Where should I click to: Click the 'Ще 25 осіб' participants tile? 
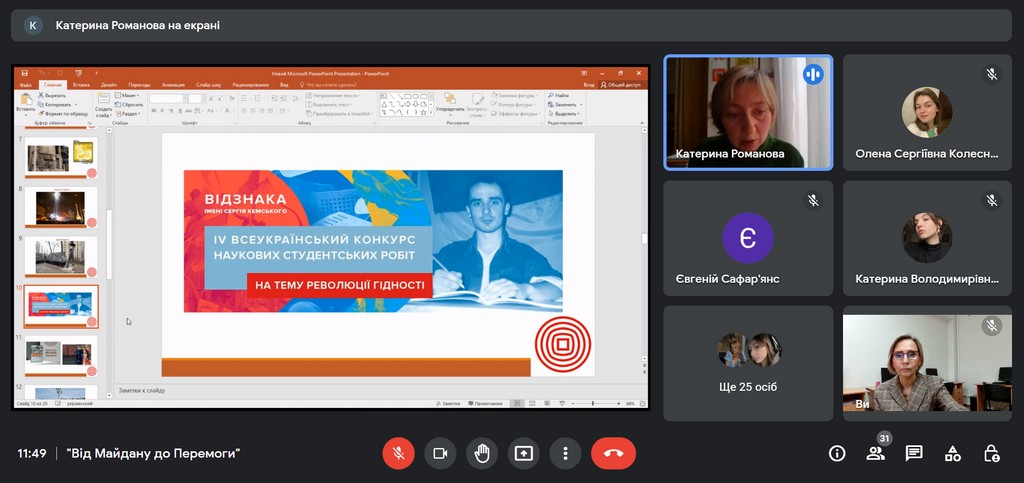click(x=748, y=363)
